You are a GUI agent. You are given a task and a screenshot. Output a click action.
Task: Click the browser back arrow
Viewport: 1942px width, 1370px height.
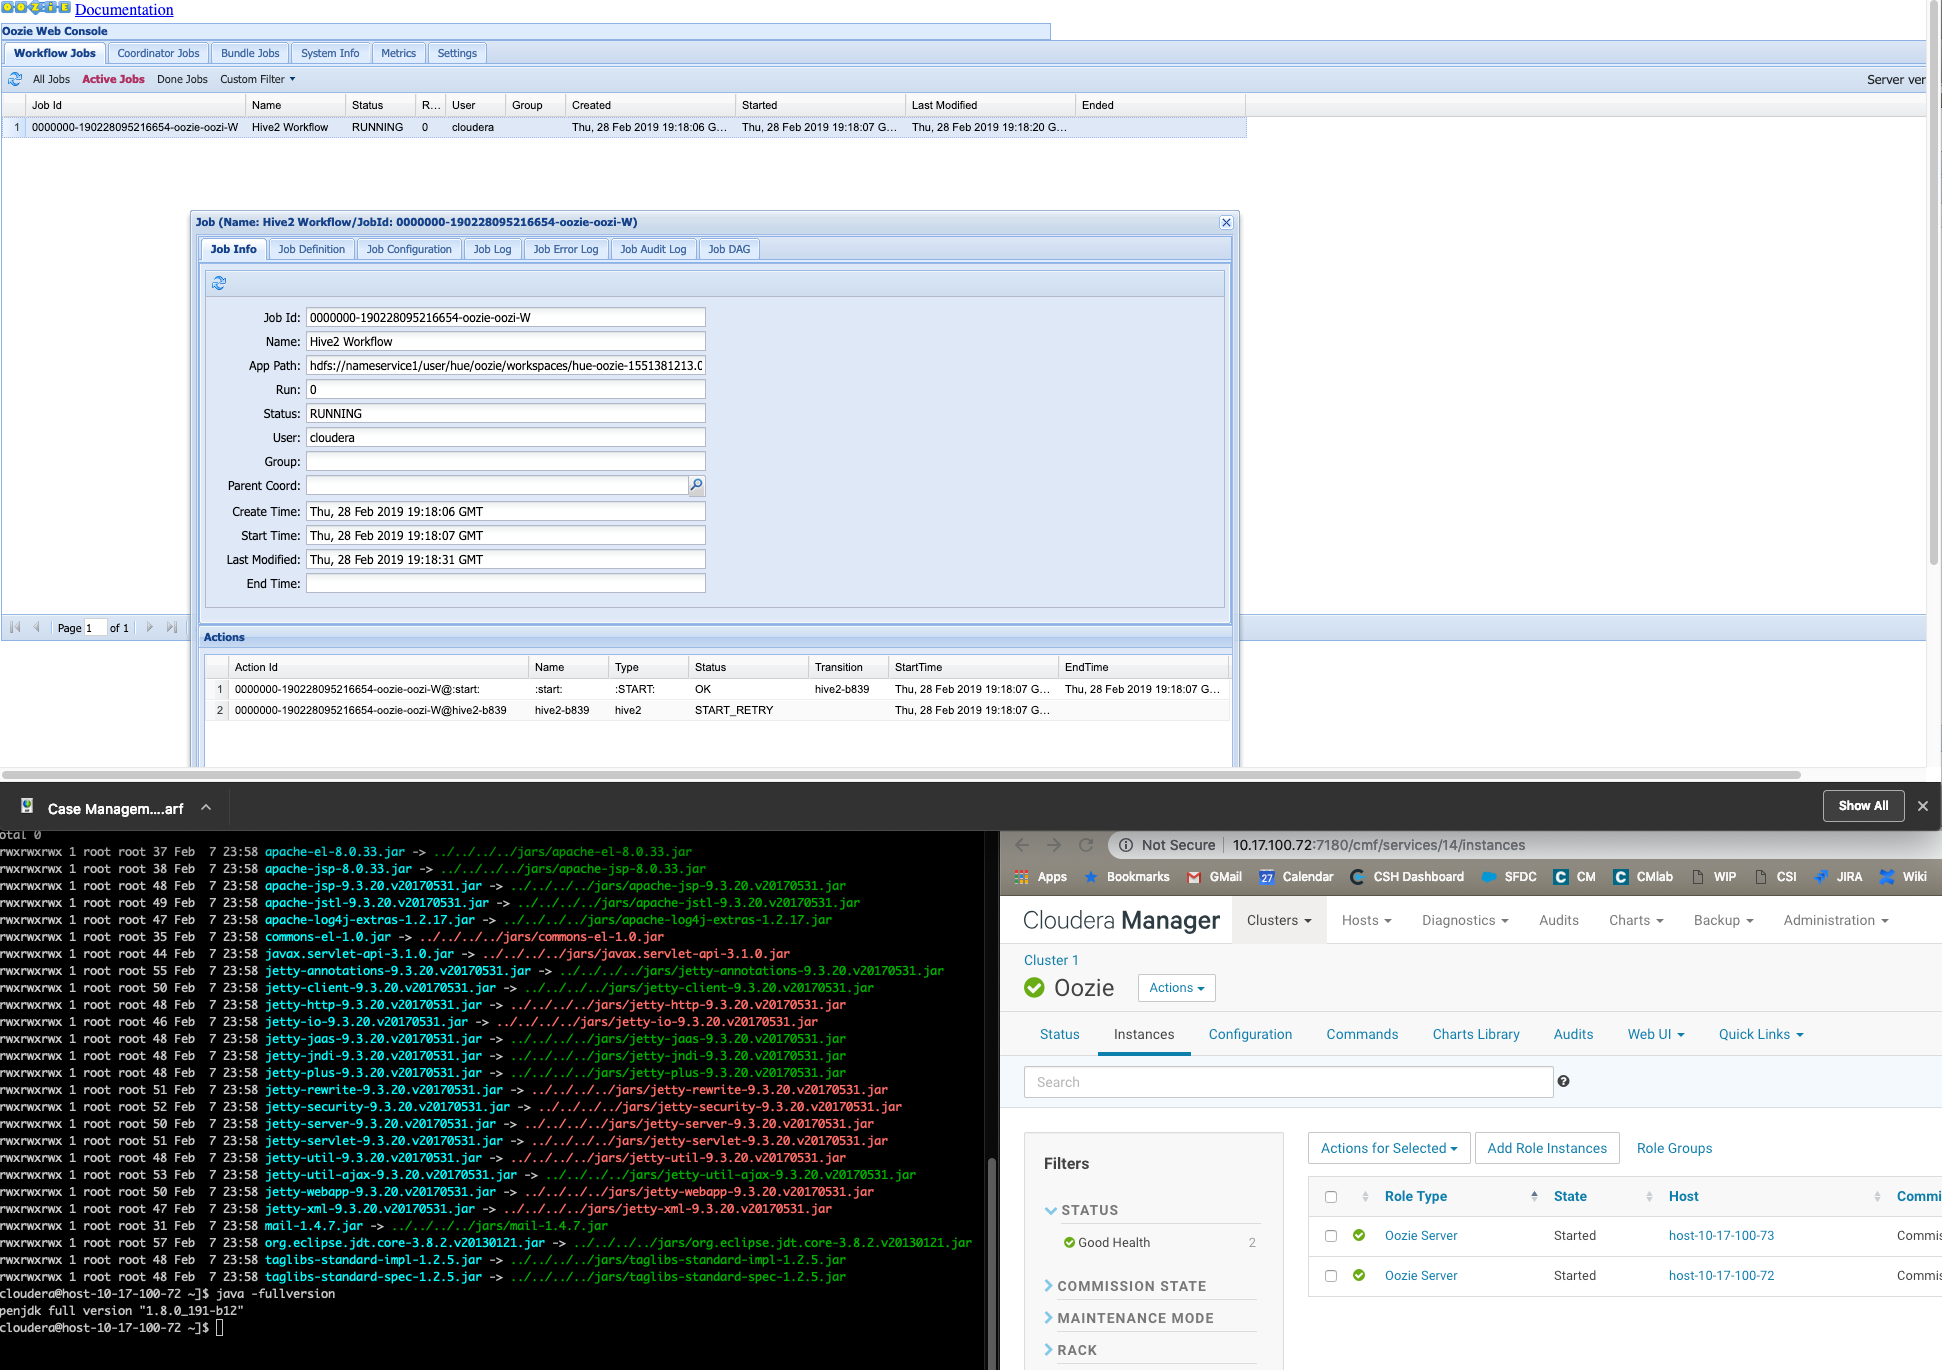click(1021, 845)
